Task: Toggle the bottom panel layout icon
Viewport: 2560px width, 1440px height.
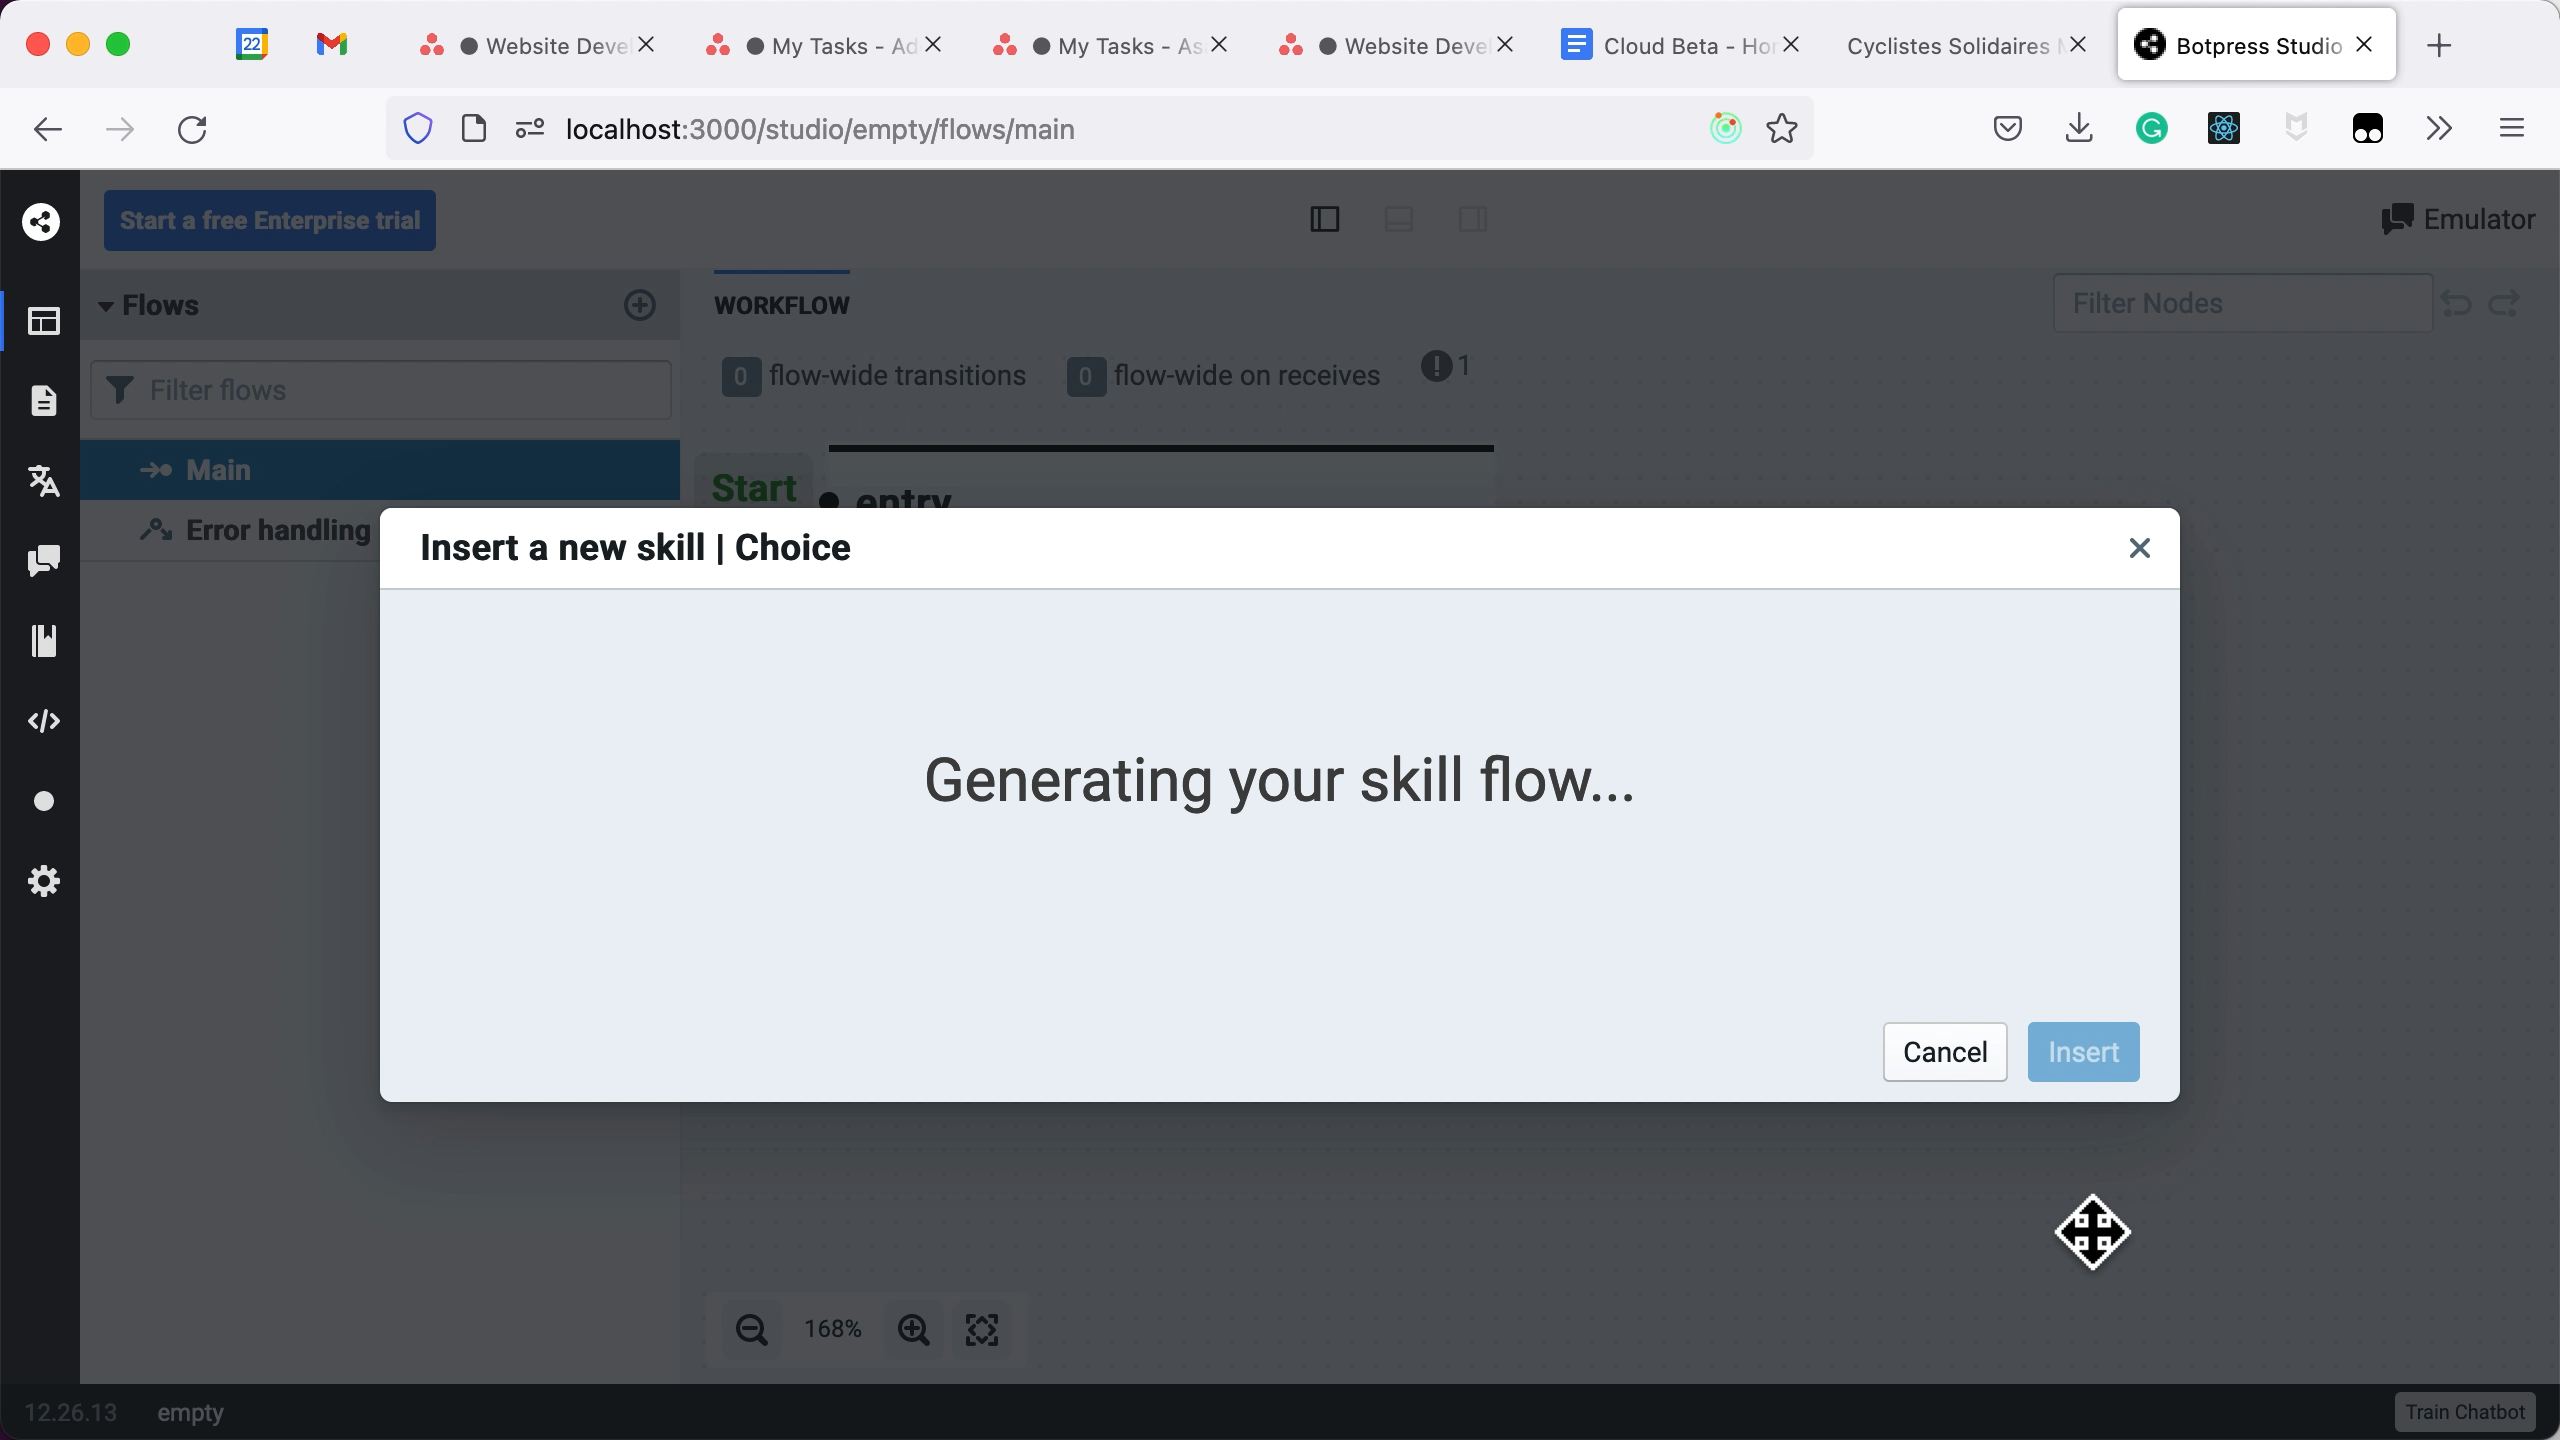Action: pos(1398,219)
